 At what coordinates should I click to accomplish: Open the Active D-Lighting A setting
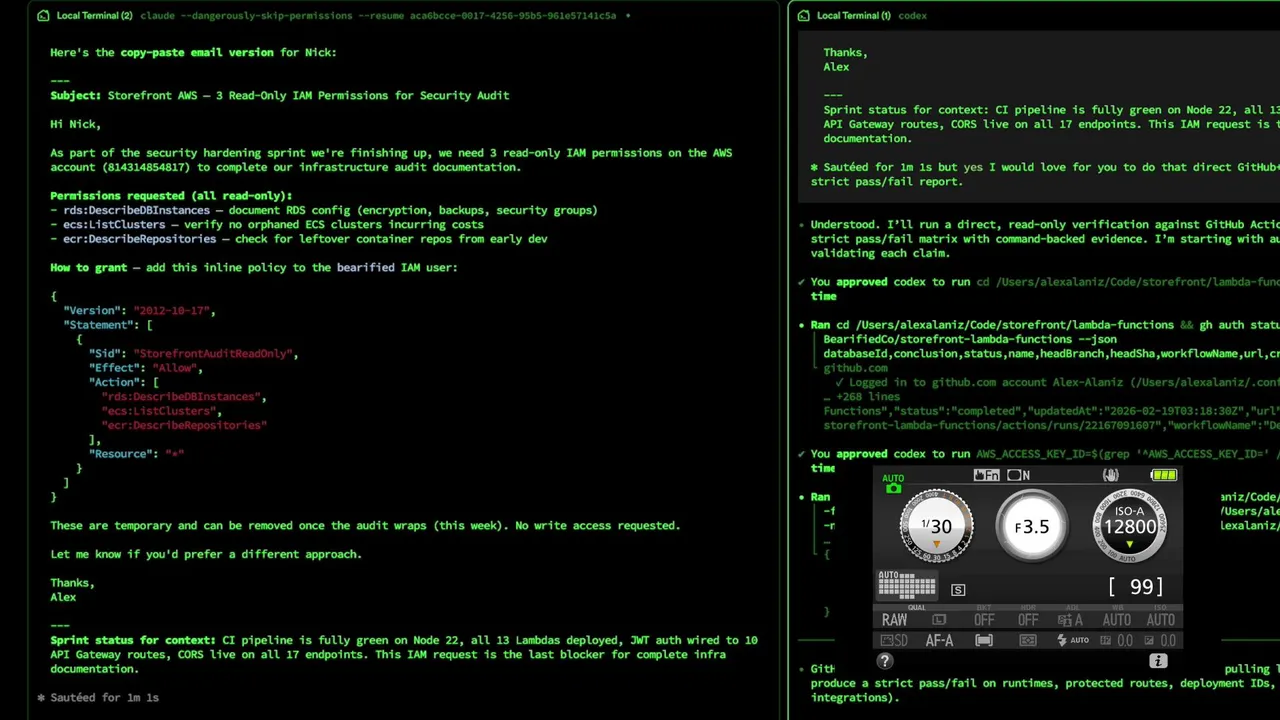(1072, 620)
